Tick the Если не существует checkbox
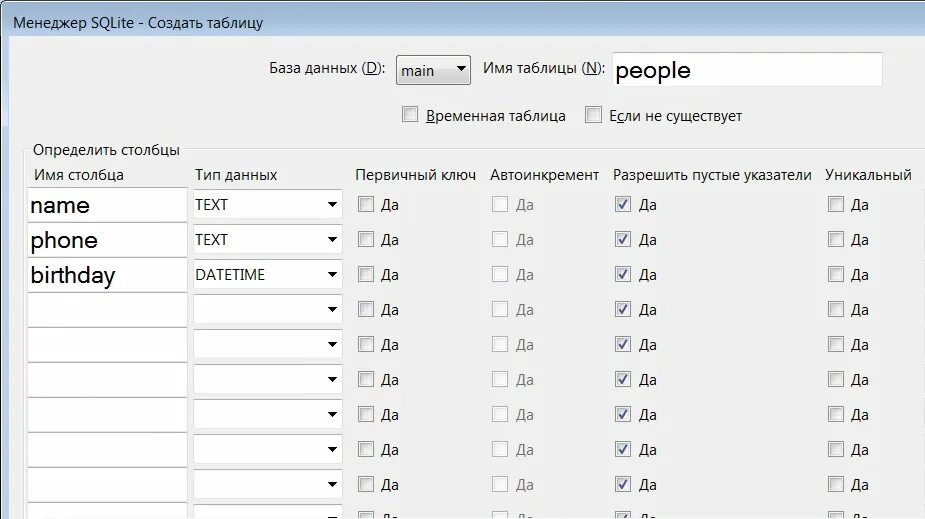925x519 pixels. [594, 115]
